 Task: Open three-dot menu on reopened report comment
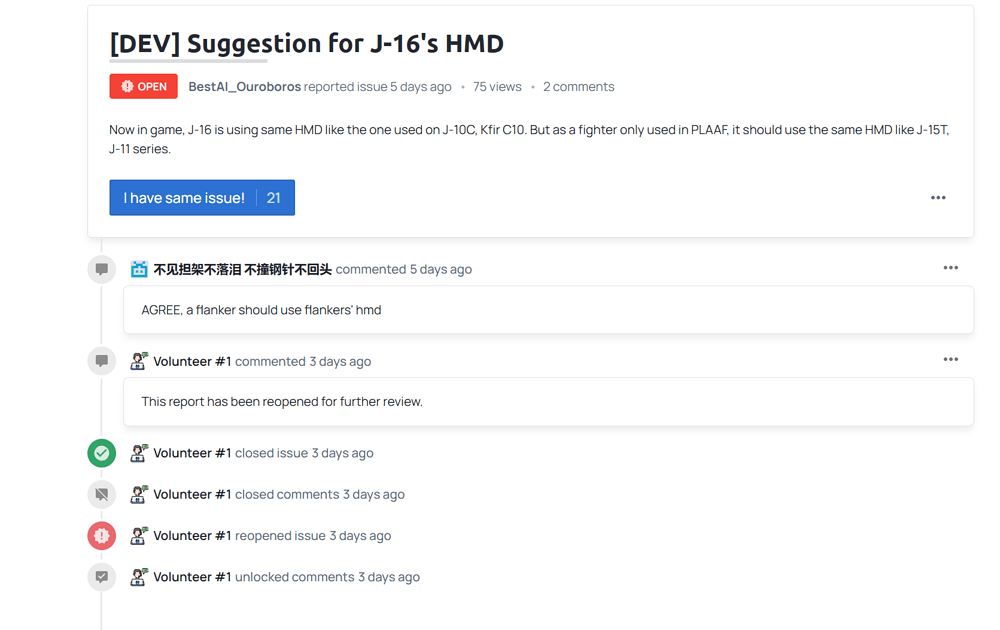(951, 360)
